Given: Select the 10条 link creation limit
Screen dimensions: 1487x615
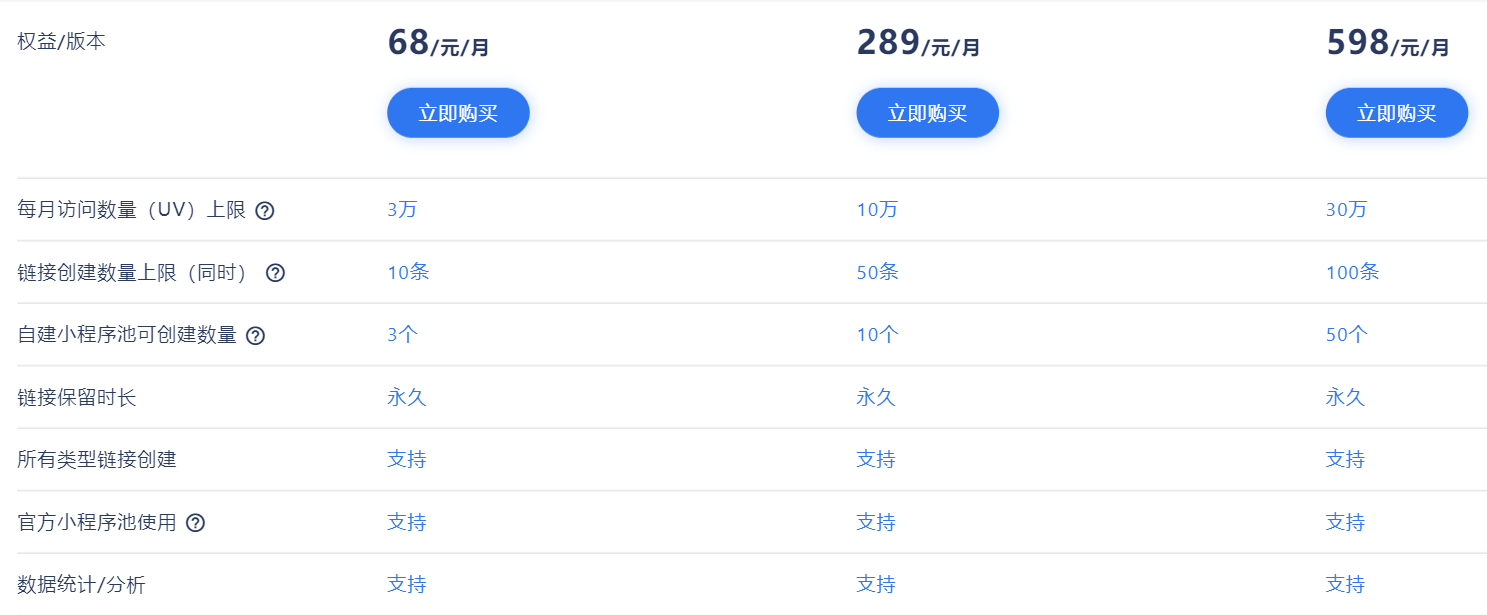Looking at the screenshot, I should [x=408, y=272].
